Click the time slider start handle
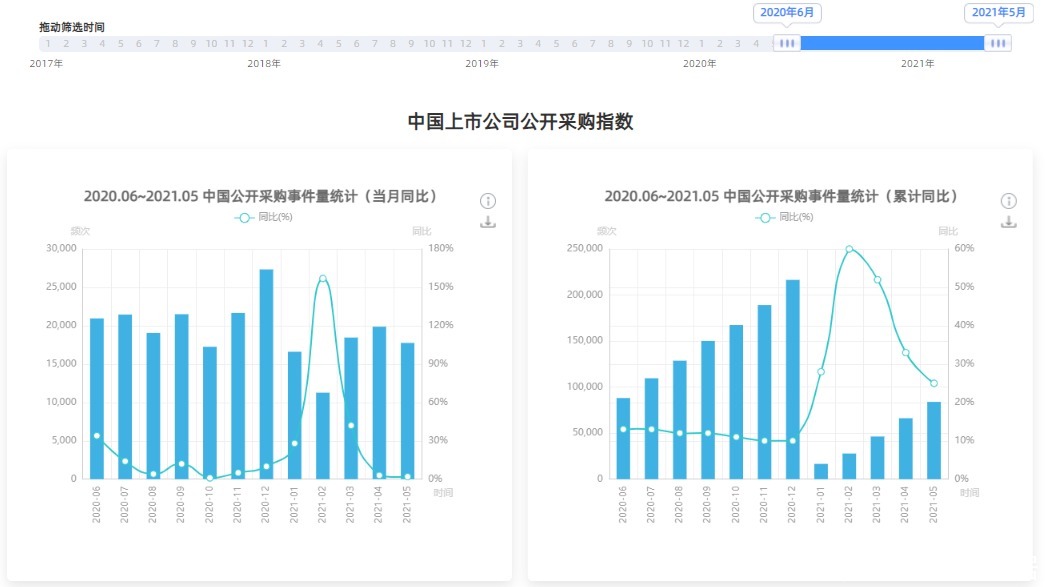The height and width of the screenshot is (587, 1045). (787, 43)
